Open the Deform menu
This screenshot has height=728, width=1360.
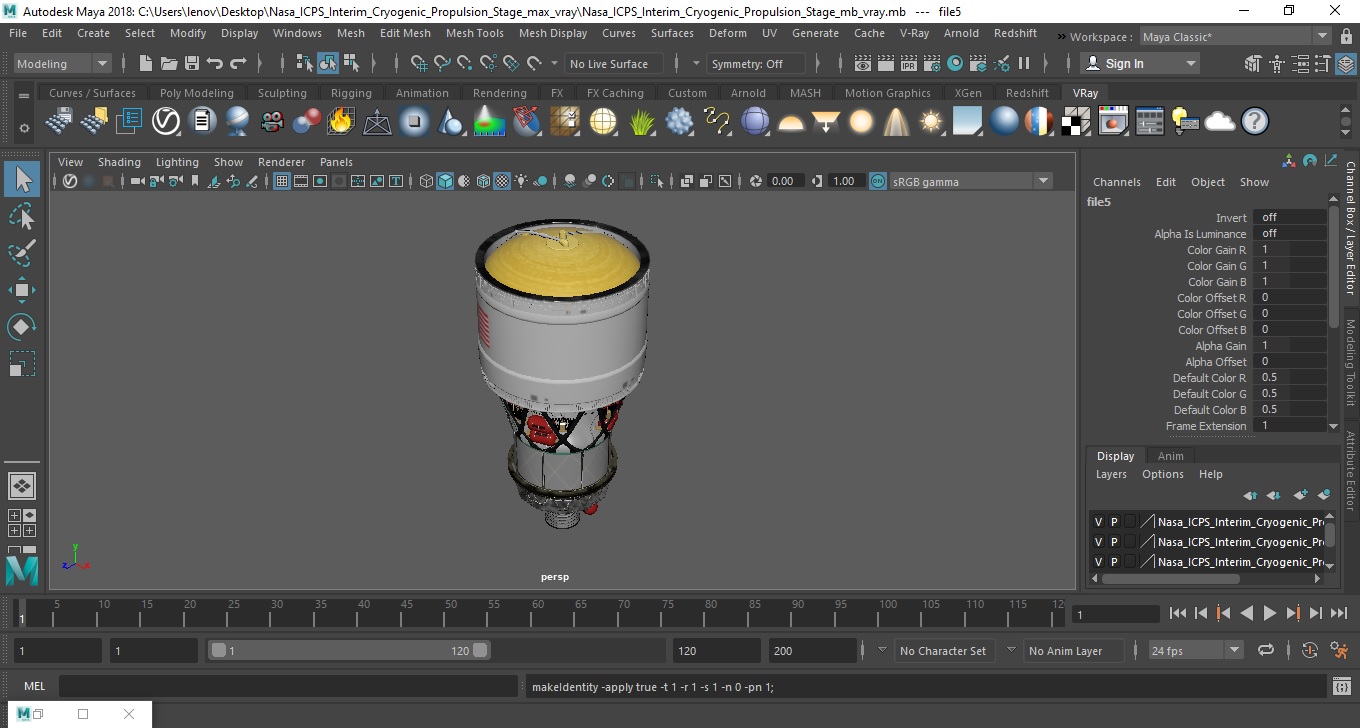coord(727,33)
